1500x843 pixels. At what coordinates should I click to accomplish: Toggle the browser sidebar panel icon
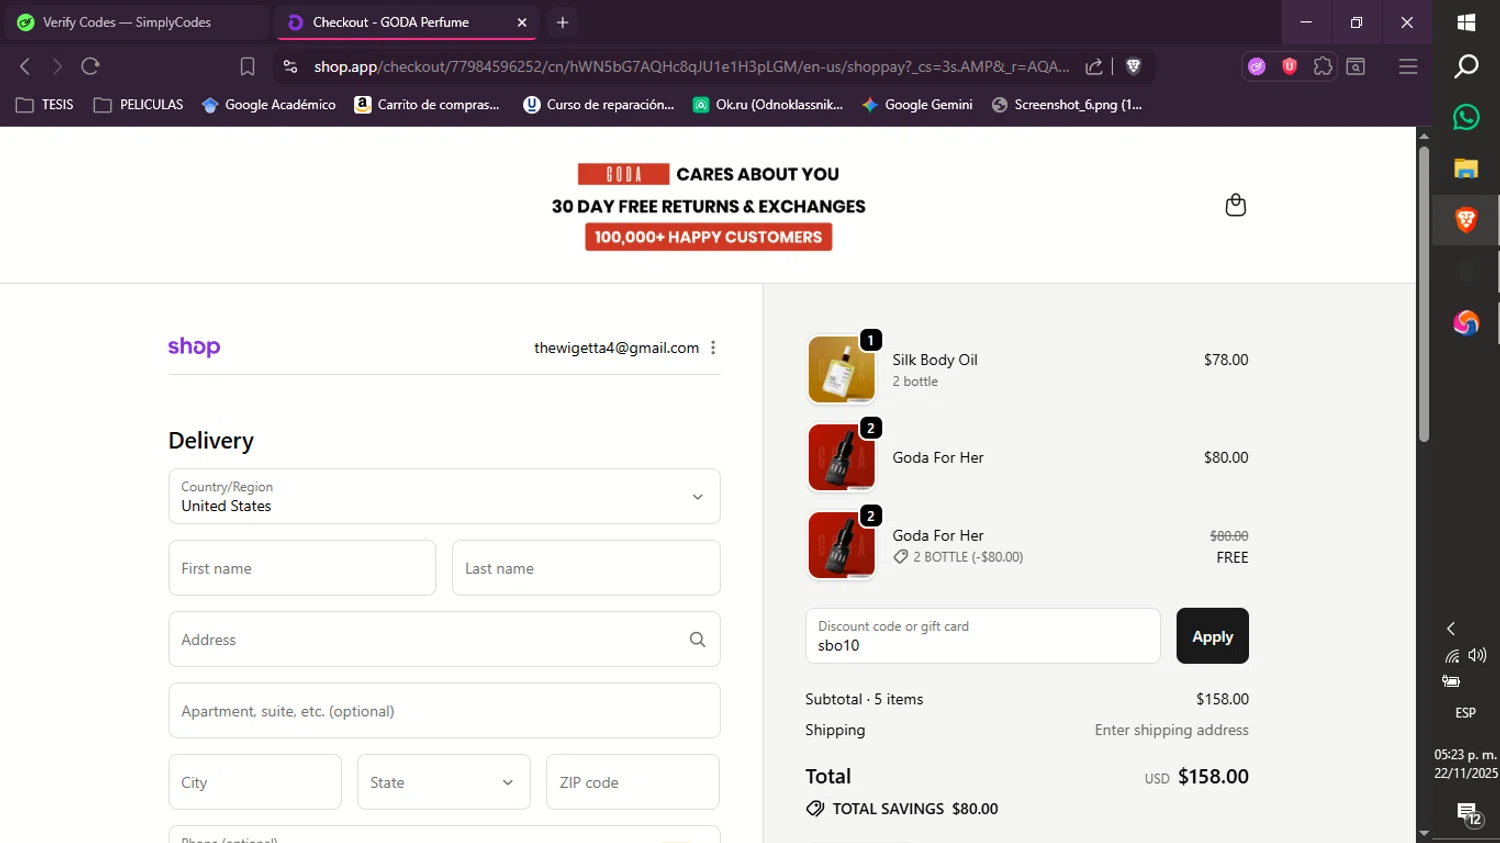1356,66
